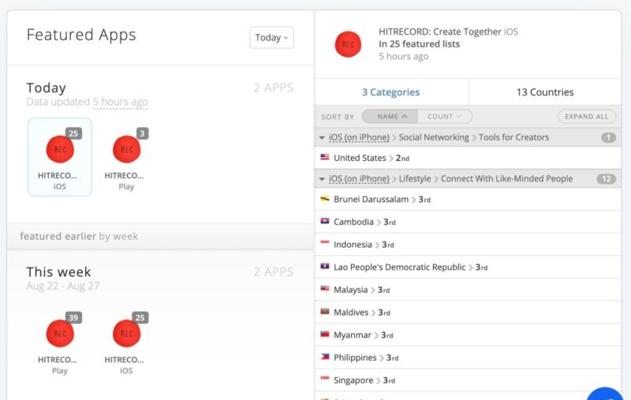Select the Lao People's Democratic Republic text
The width and height of the screenshot is (631, 400).
[400, 267]
